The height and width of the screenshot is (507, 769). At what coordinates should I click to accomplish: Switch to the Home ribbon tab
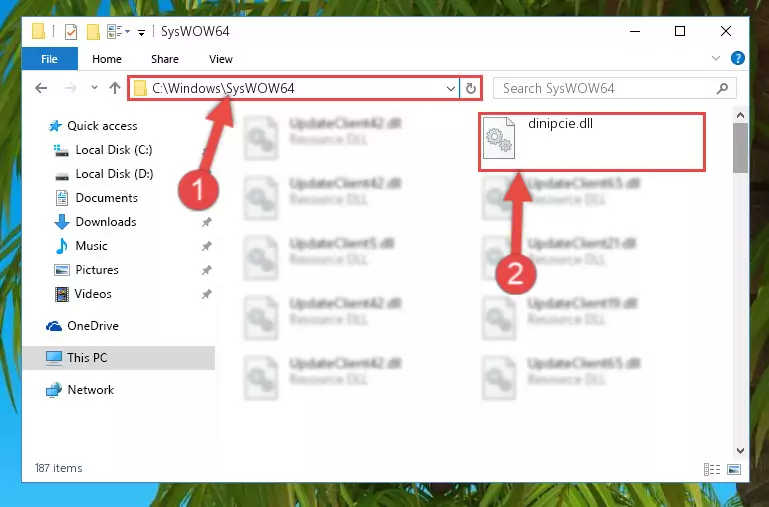[x=107, y=59]
